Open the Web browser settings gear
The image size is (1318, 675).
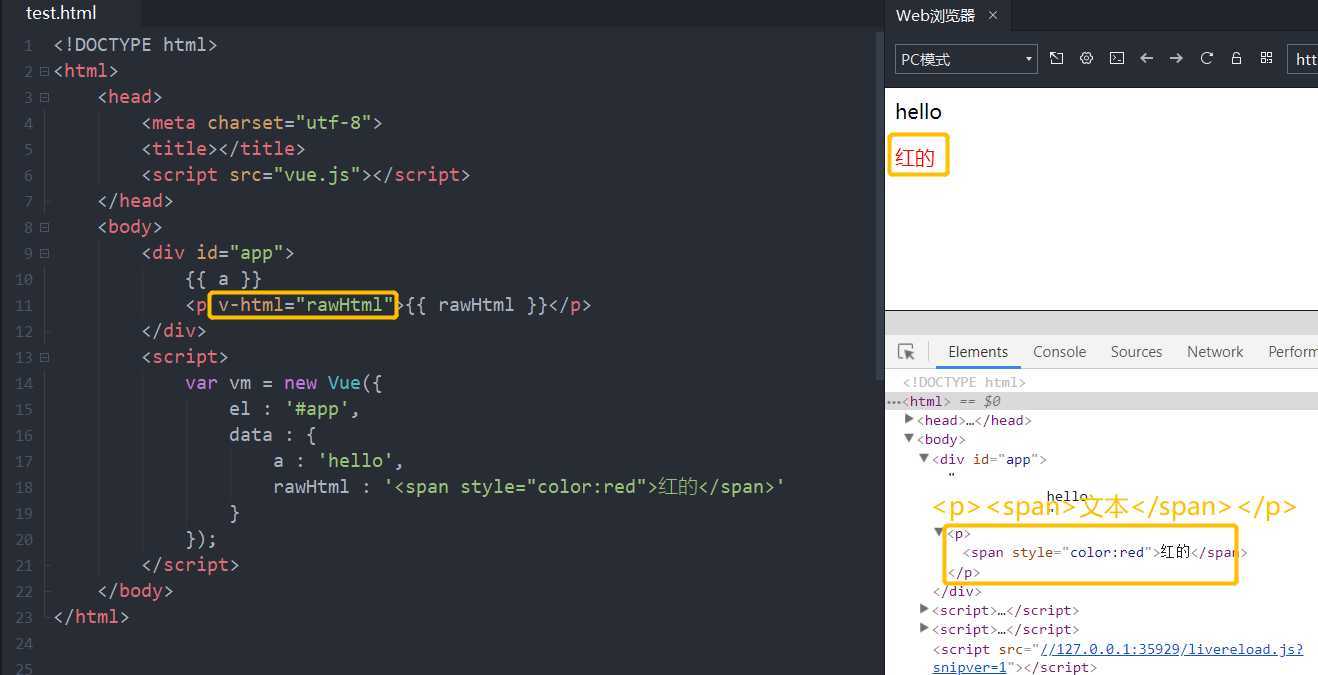(x=1086, y=59)
